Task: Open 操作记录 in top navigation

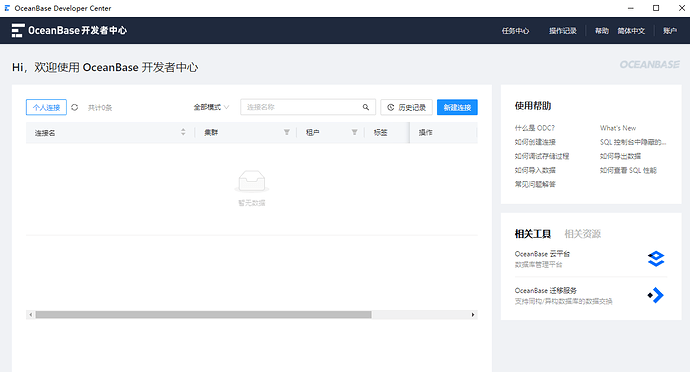Action: 562,31
